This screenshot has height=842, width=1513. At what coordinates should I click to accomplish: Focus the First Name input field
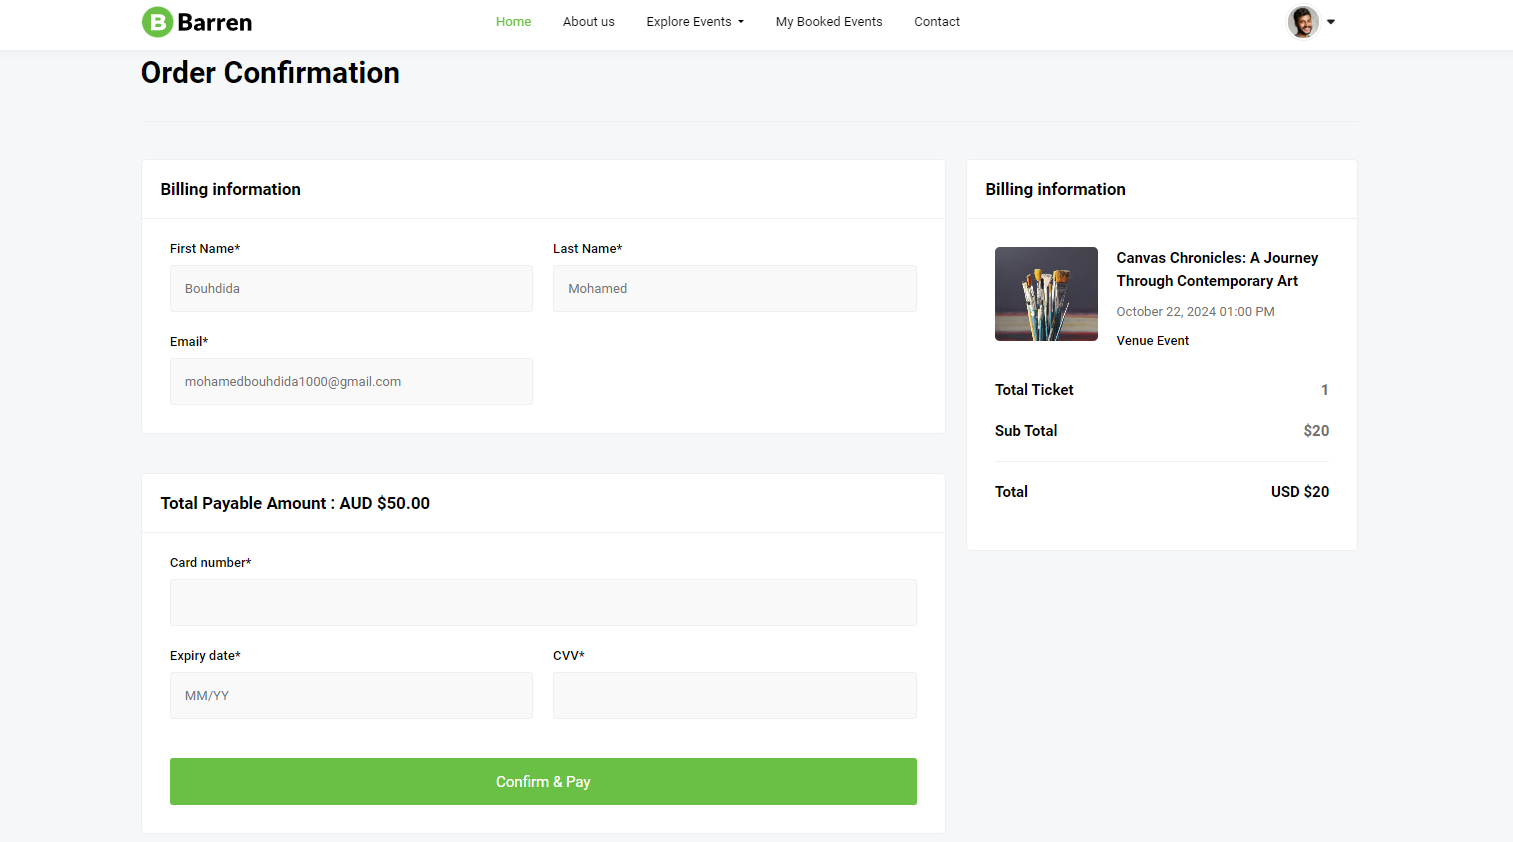tap(351, 288)
